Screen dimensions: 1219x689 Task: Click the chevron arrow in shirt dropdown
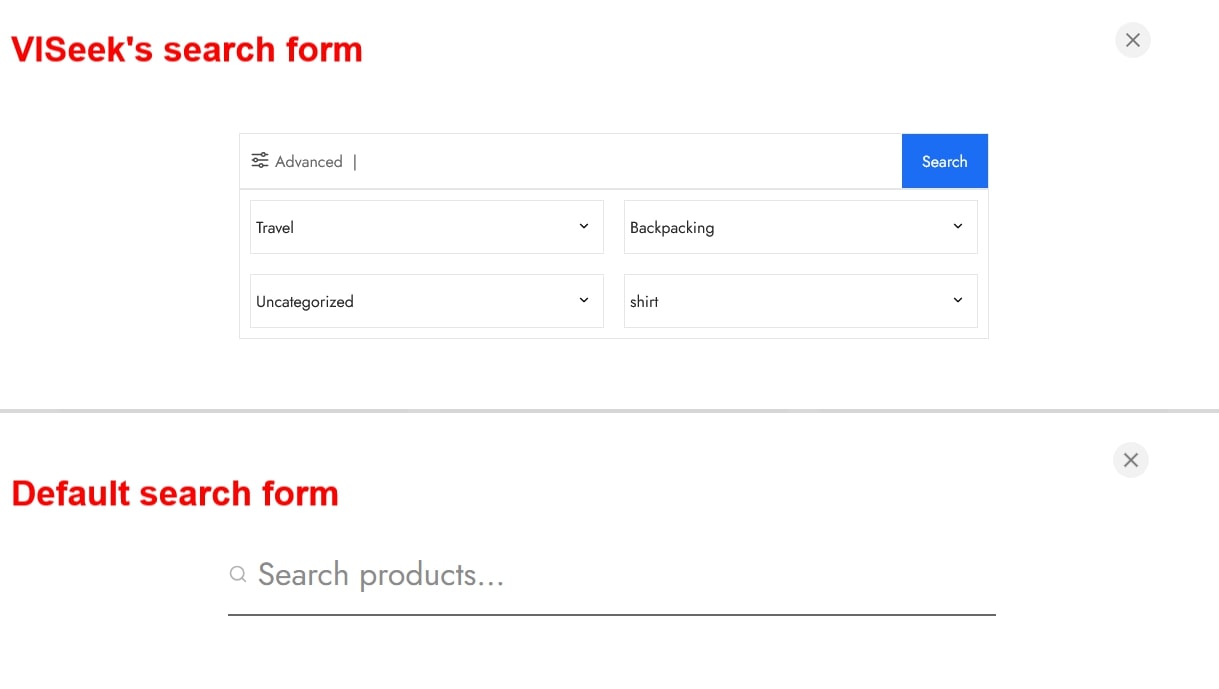pyautogui.click(x=958, y=300)
